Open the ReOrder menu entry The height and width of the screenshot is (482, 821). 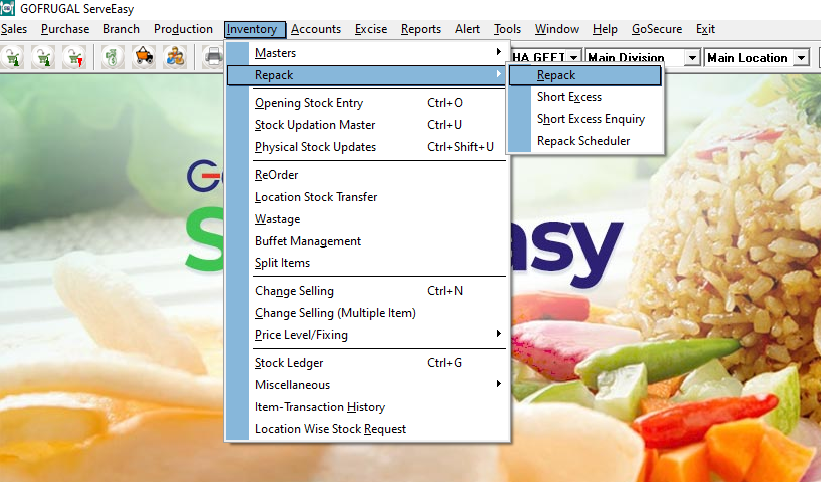point(368,175)
